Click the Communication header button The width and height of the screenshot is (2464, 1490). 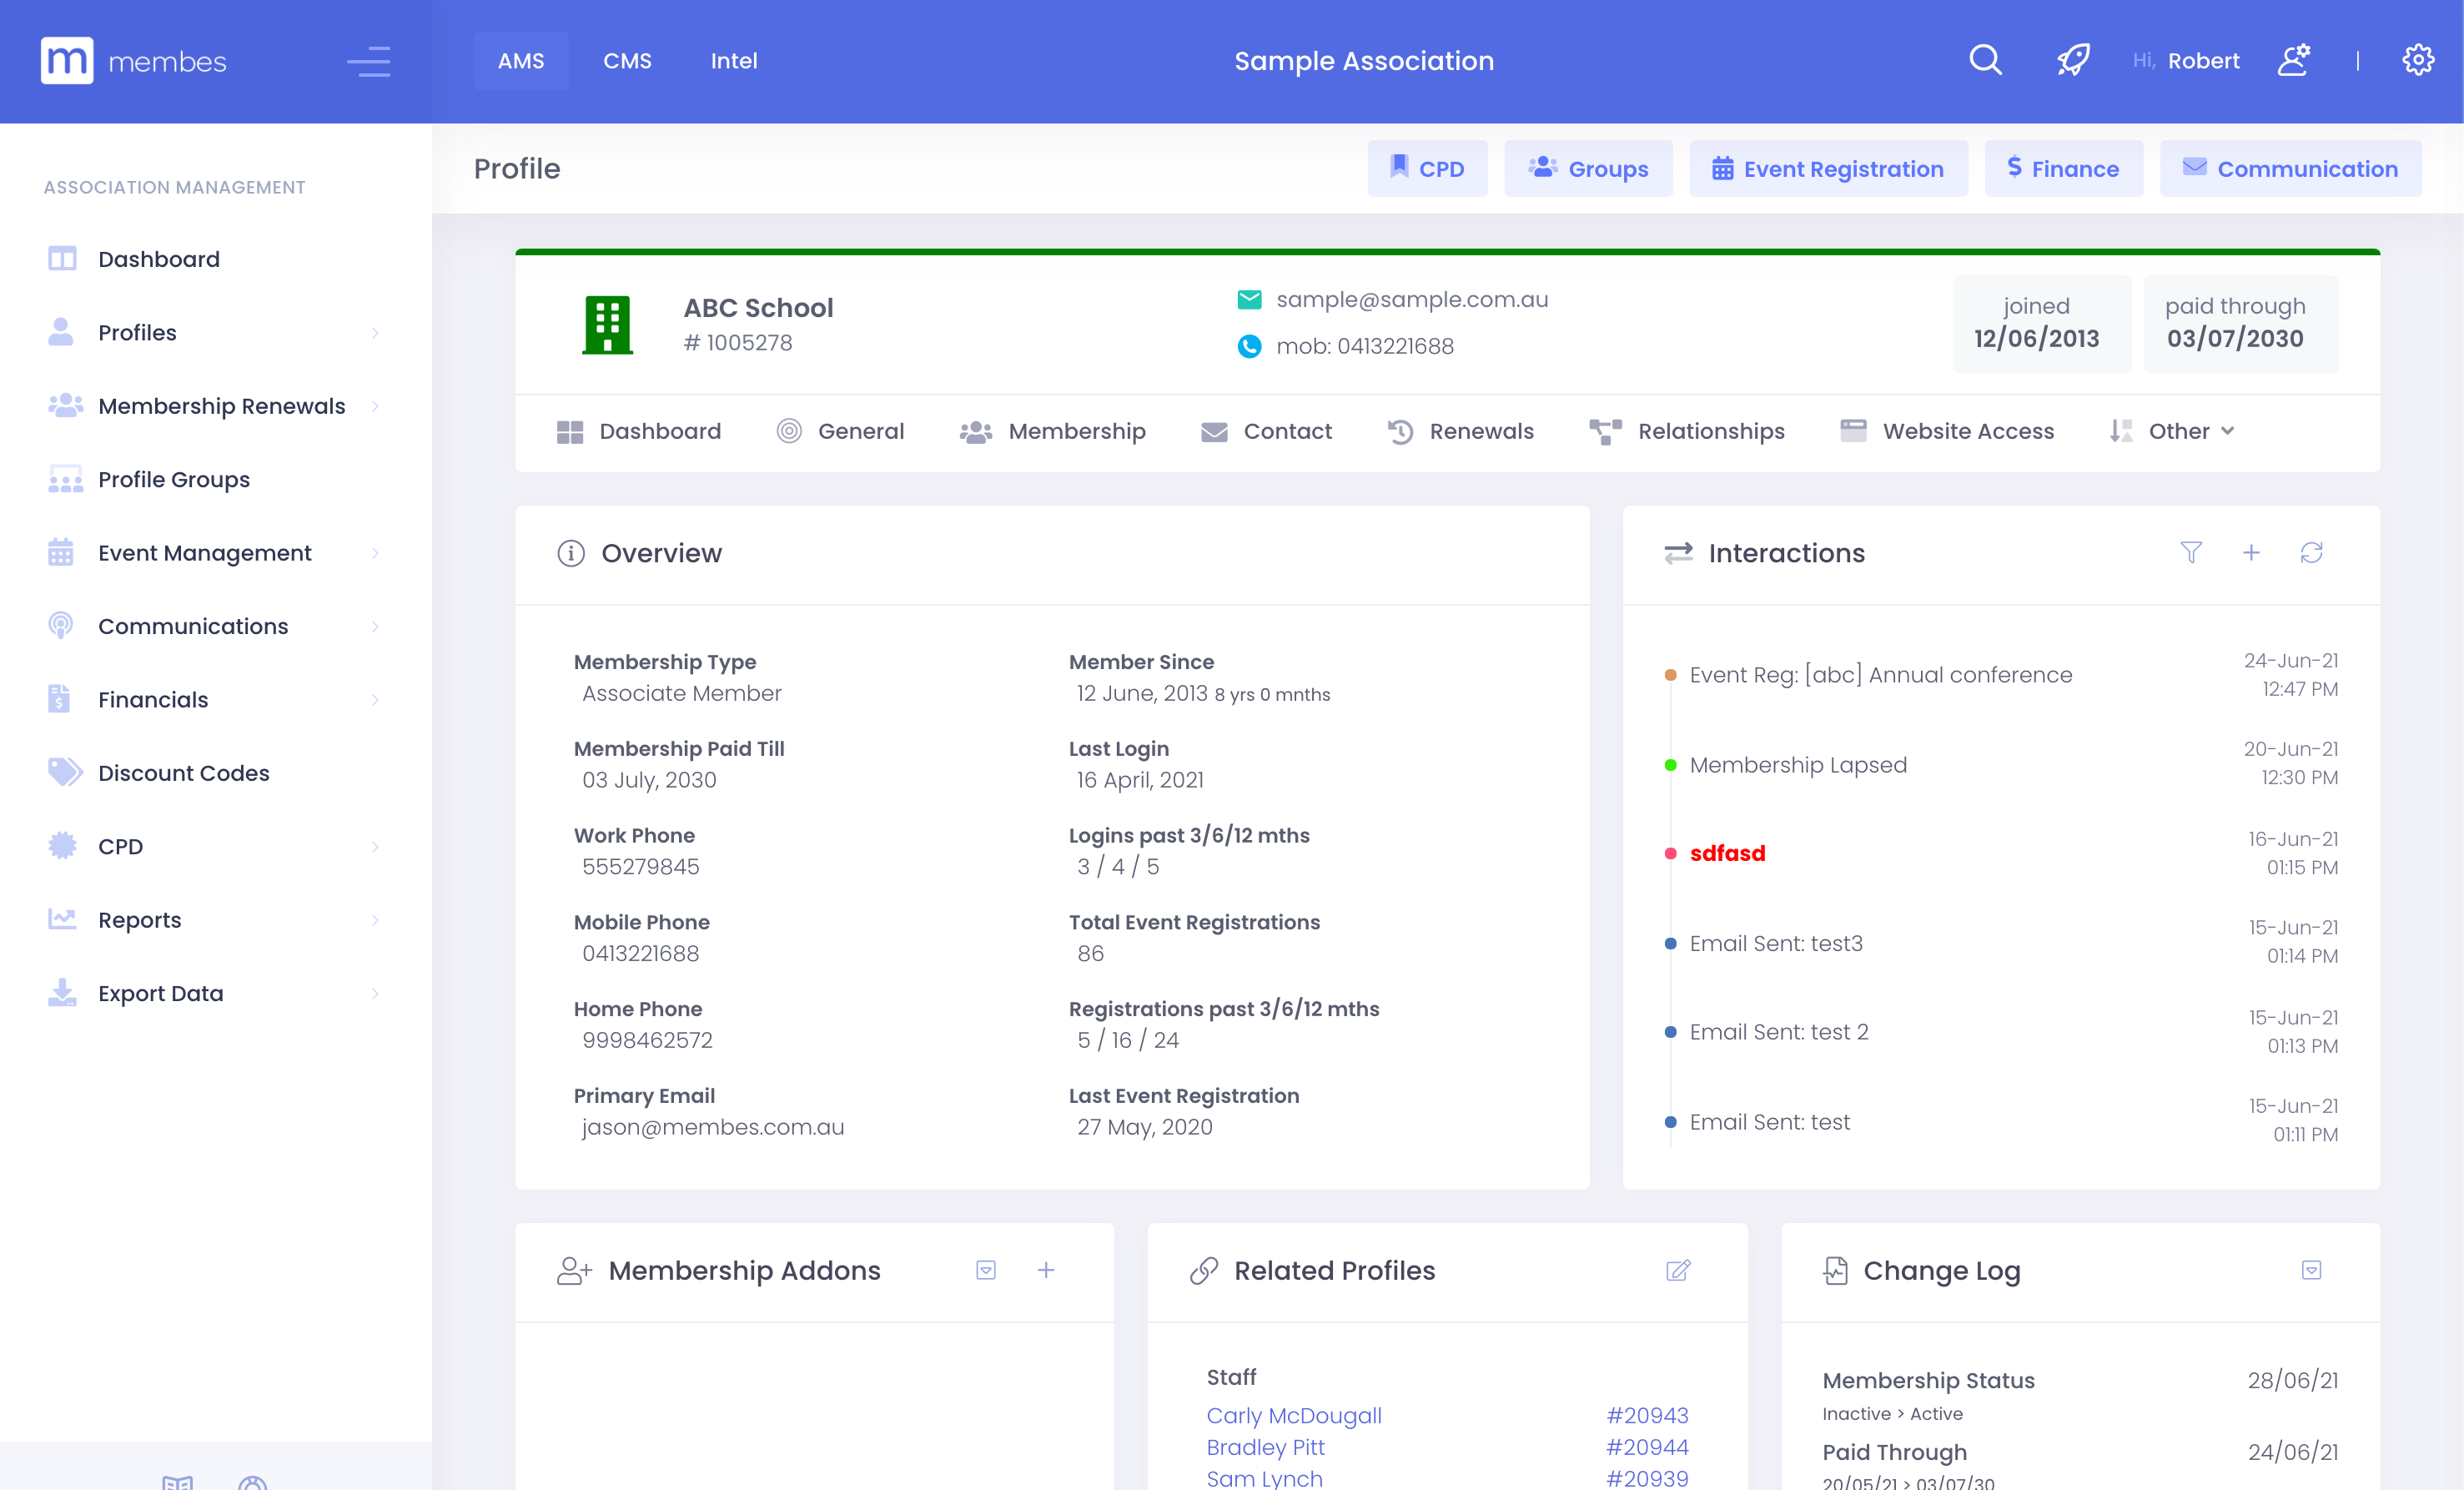point(2290,168)
